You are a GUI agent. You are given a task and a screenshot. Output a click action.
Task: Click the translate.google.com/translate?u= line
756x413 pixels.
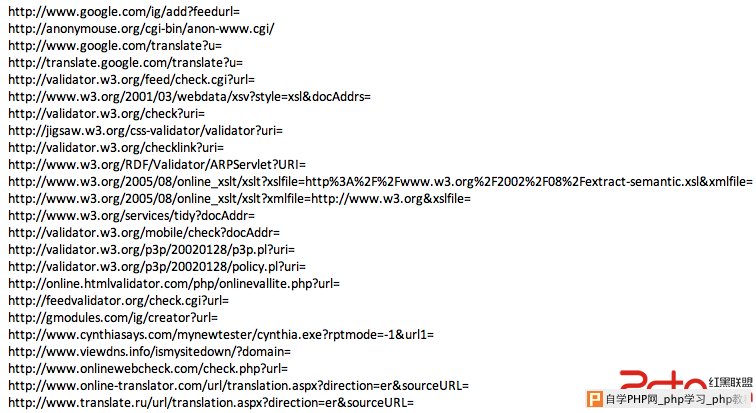pos(125,63)
